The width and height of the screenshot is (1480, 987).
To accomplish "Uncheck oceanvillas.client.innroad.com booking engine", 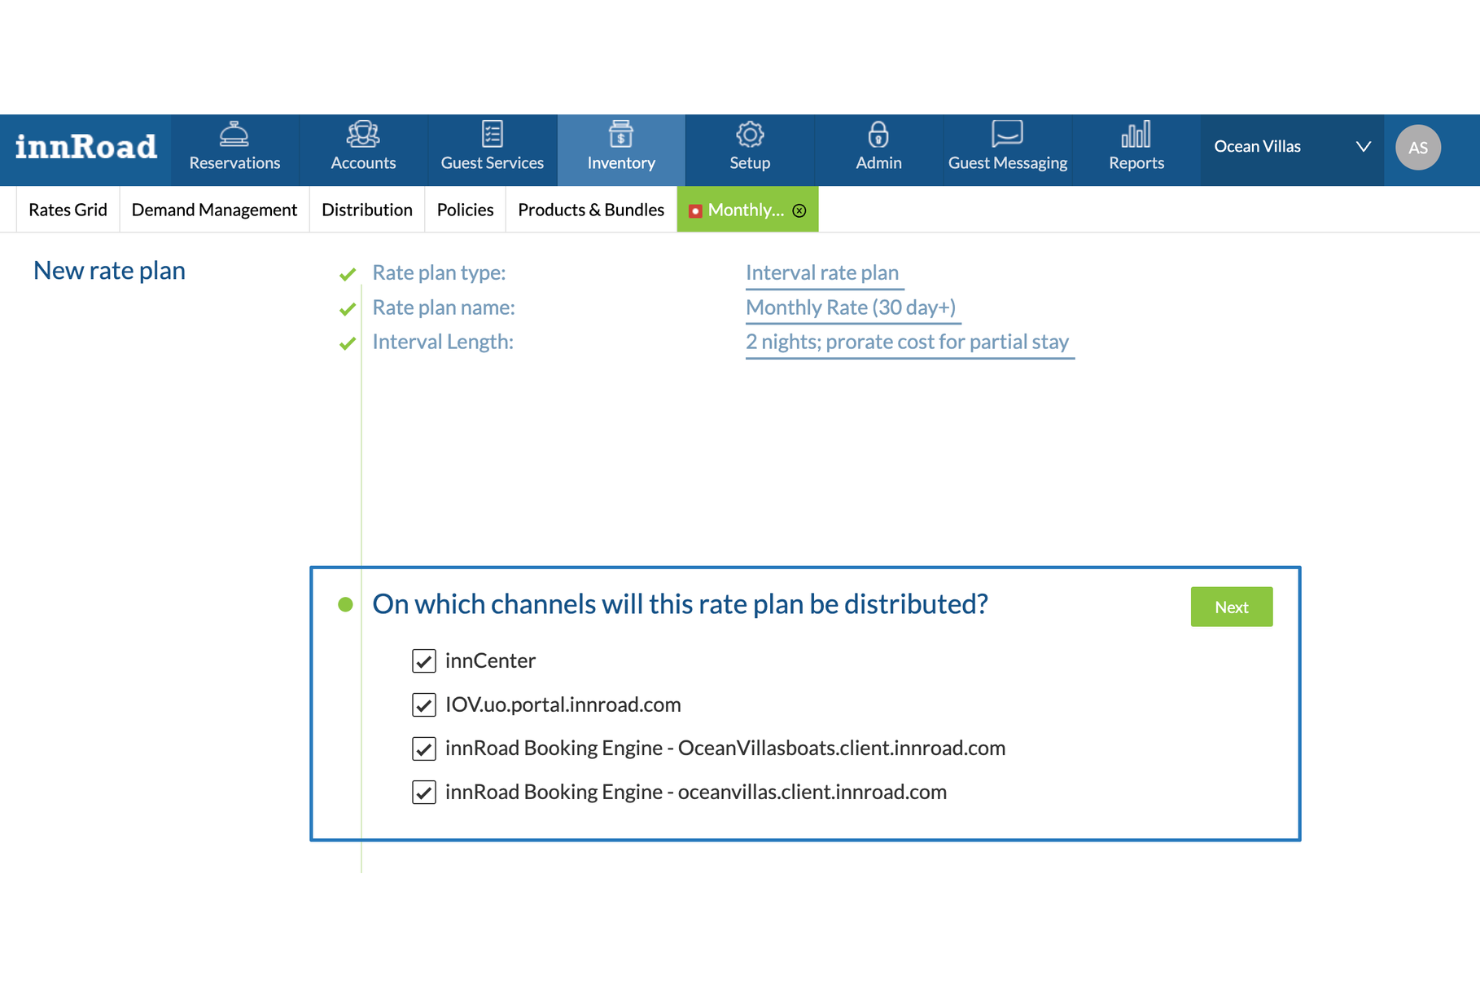I will tap(423, 791).
